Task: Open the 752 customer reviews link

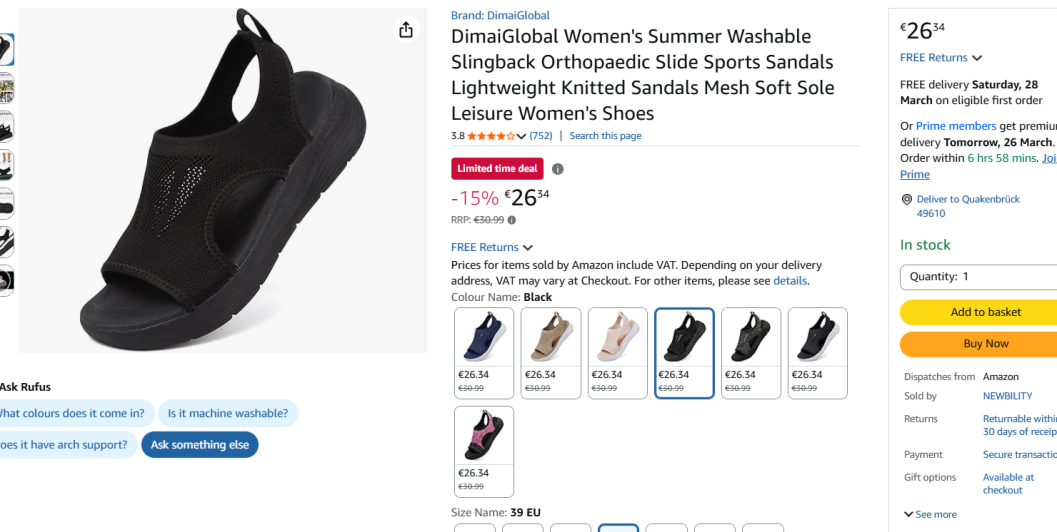Action: (x=541, y=136)
